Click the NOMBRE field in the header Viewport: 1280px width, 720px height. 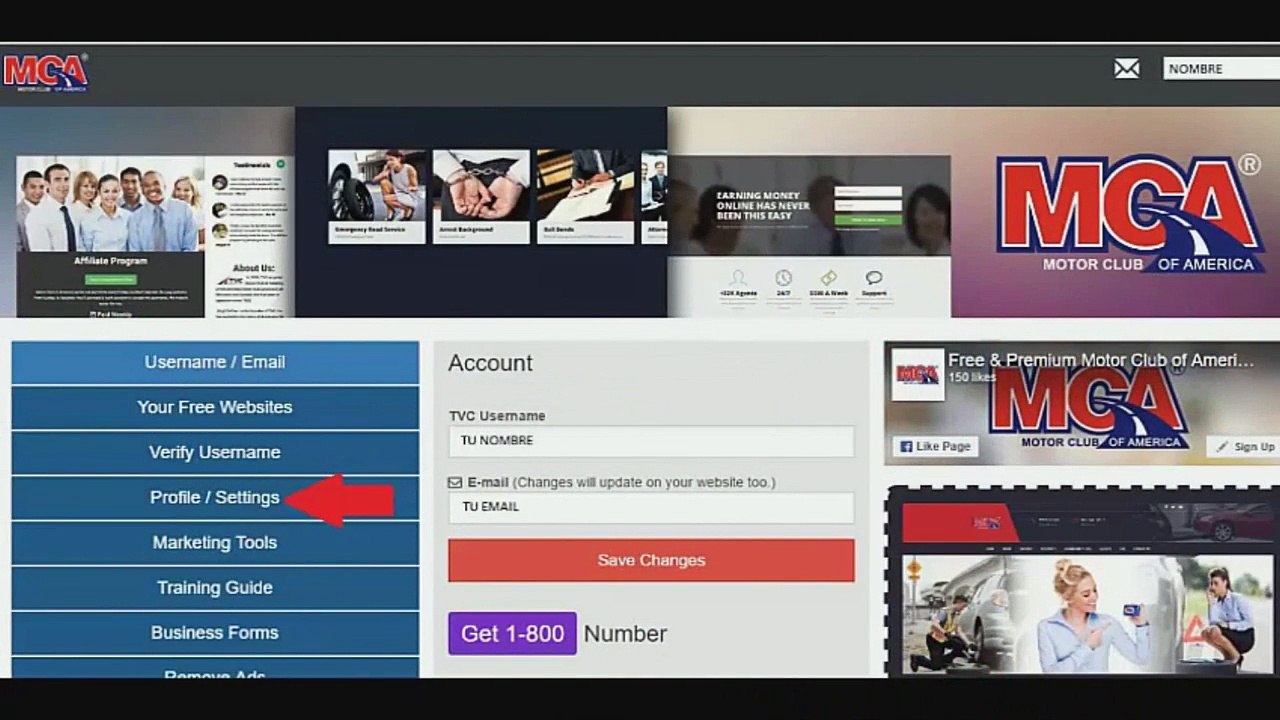[1221, 69]
